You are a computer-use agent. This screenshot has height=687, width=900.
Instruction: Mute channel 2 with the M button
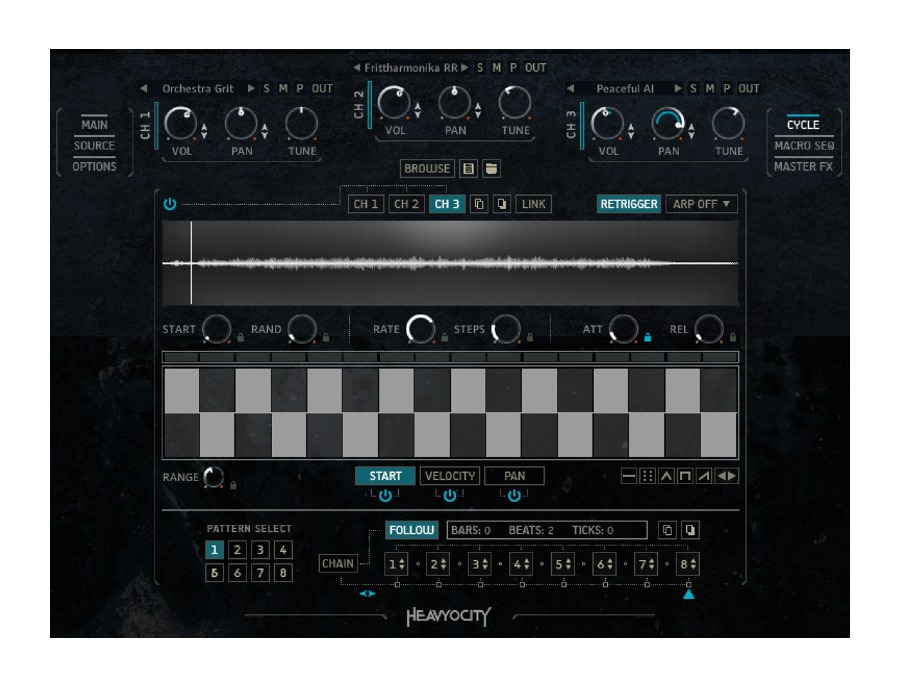point(496,68)
